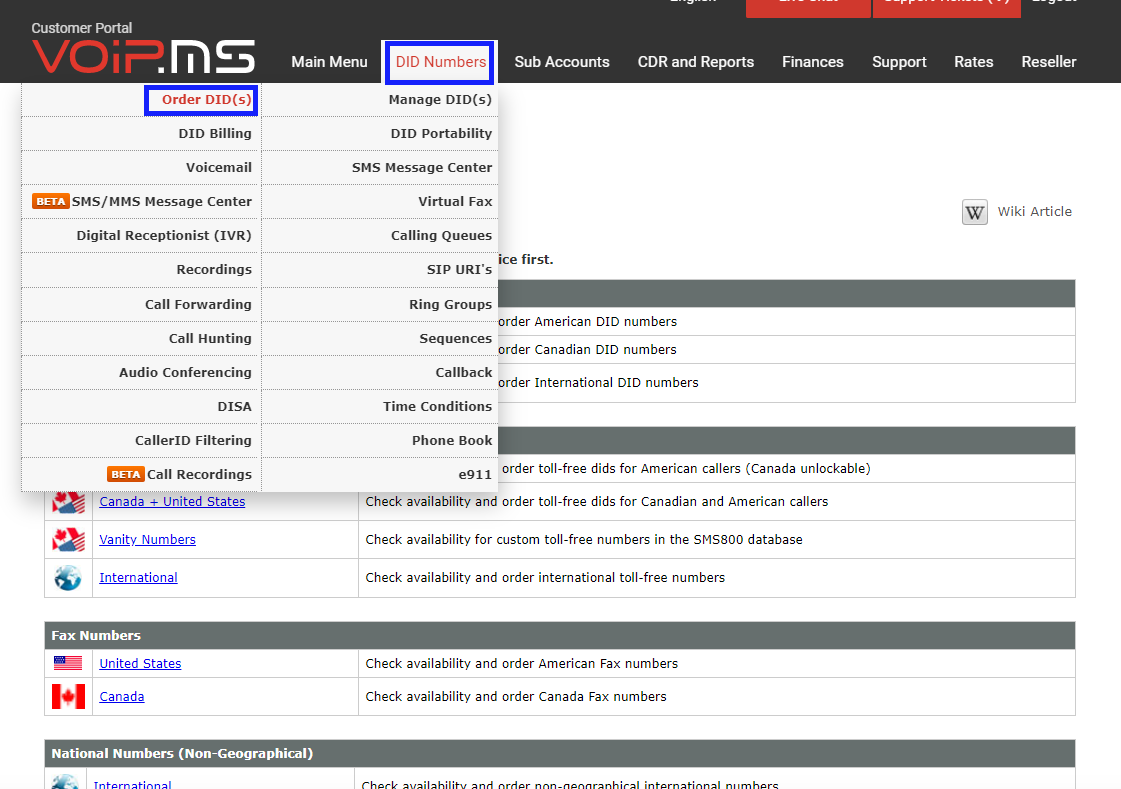Open the Sub Accounts menu
Viewport: 1121px width, 789px height.
pos(562,62)
